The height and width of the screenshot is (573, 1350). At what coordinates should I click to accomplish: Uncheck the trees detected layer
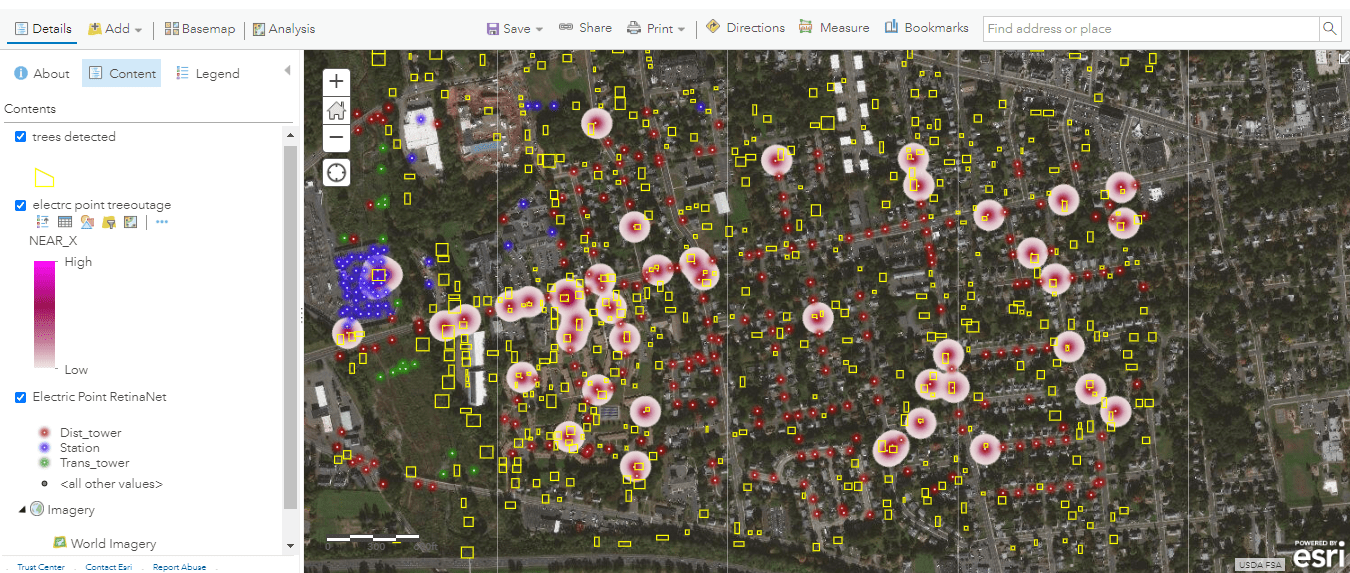coord(21,137)
